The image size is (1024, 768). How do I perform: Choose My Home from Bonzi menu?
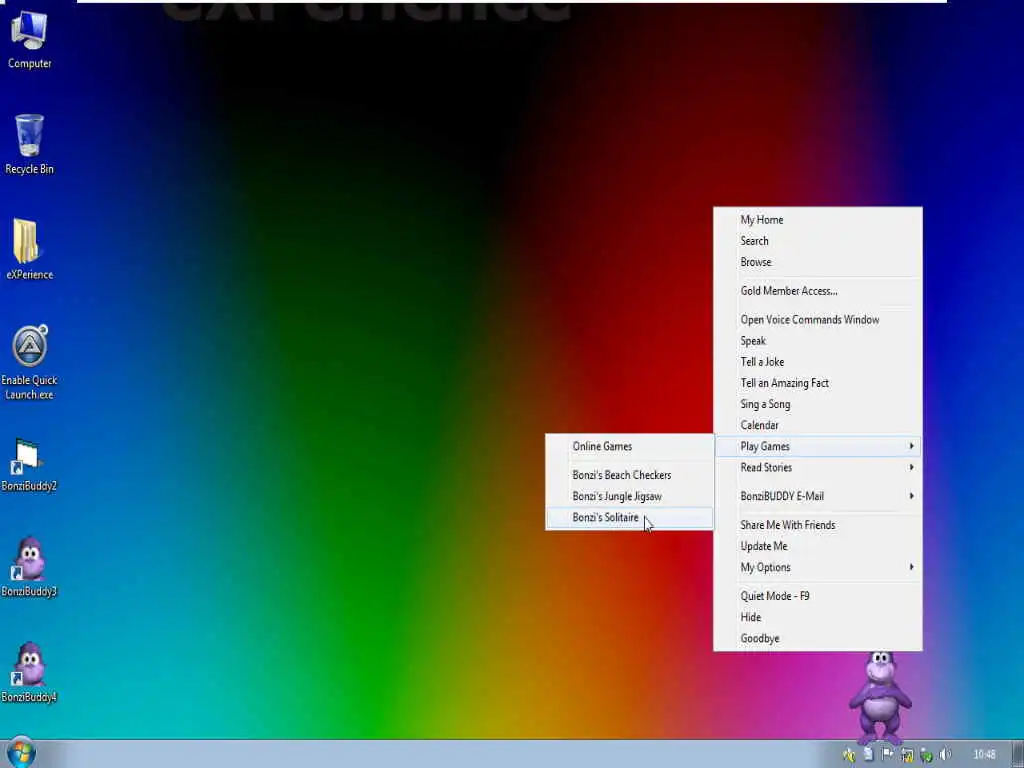point(818,220)
